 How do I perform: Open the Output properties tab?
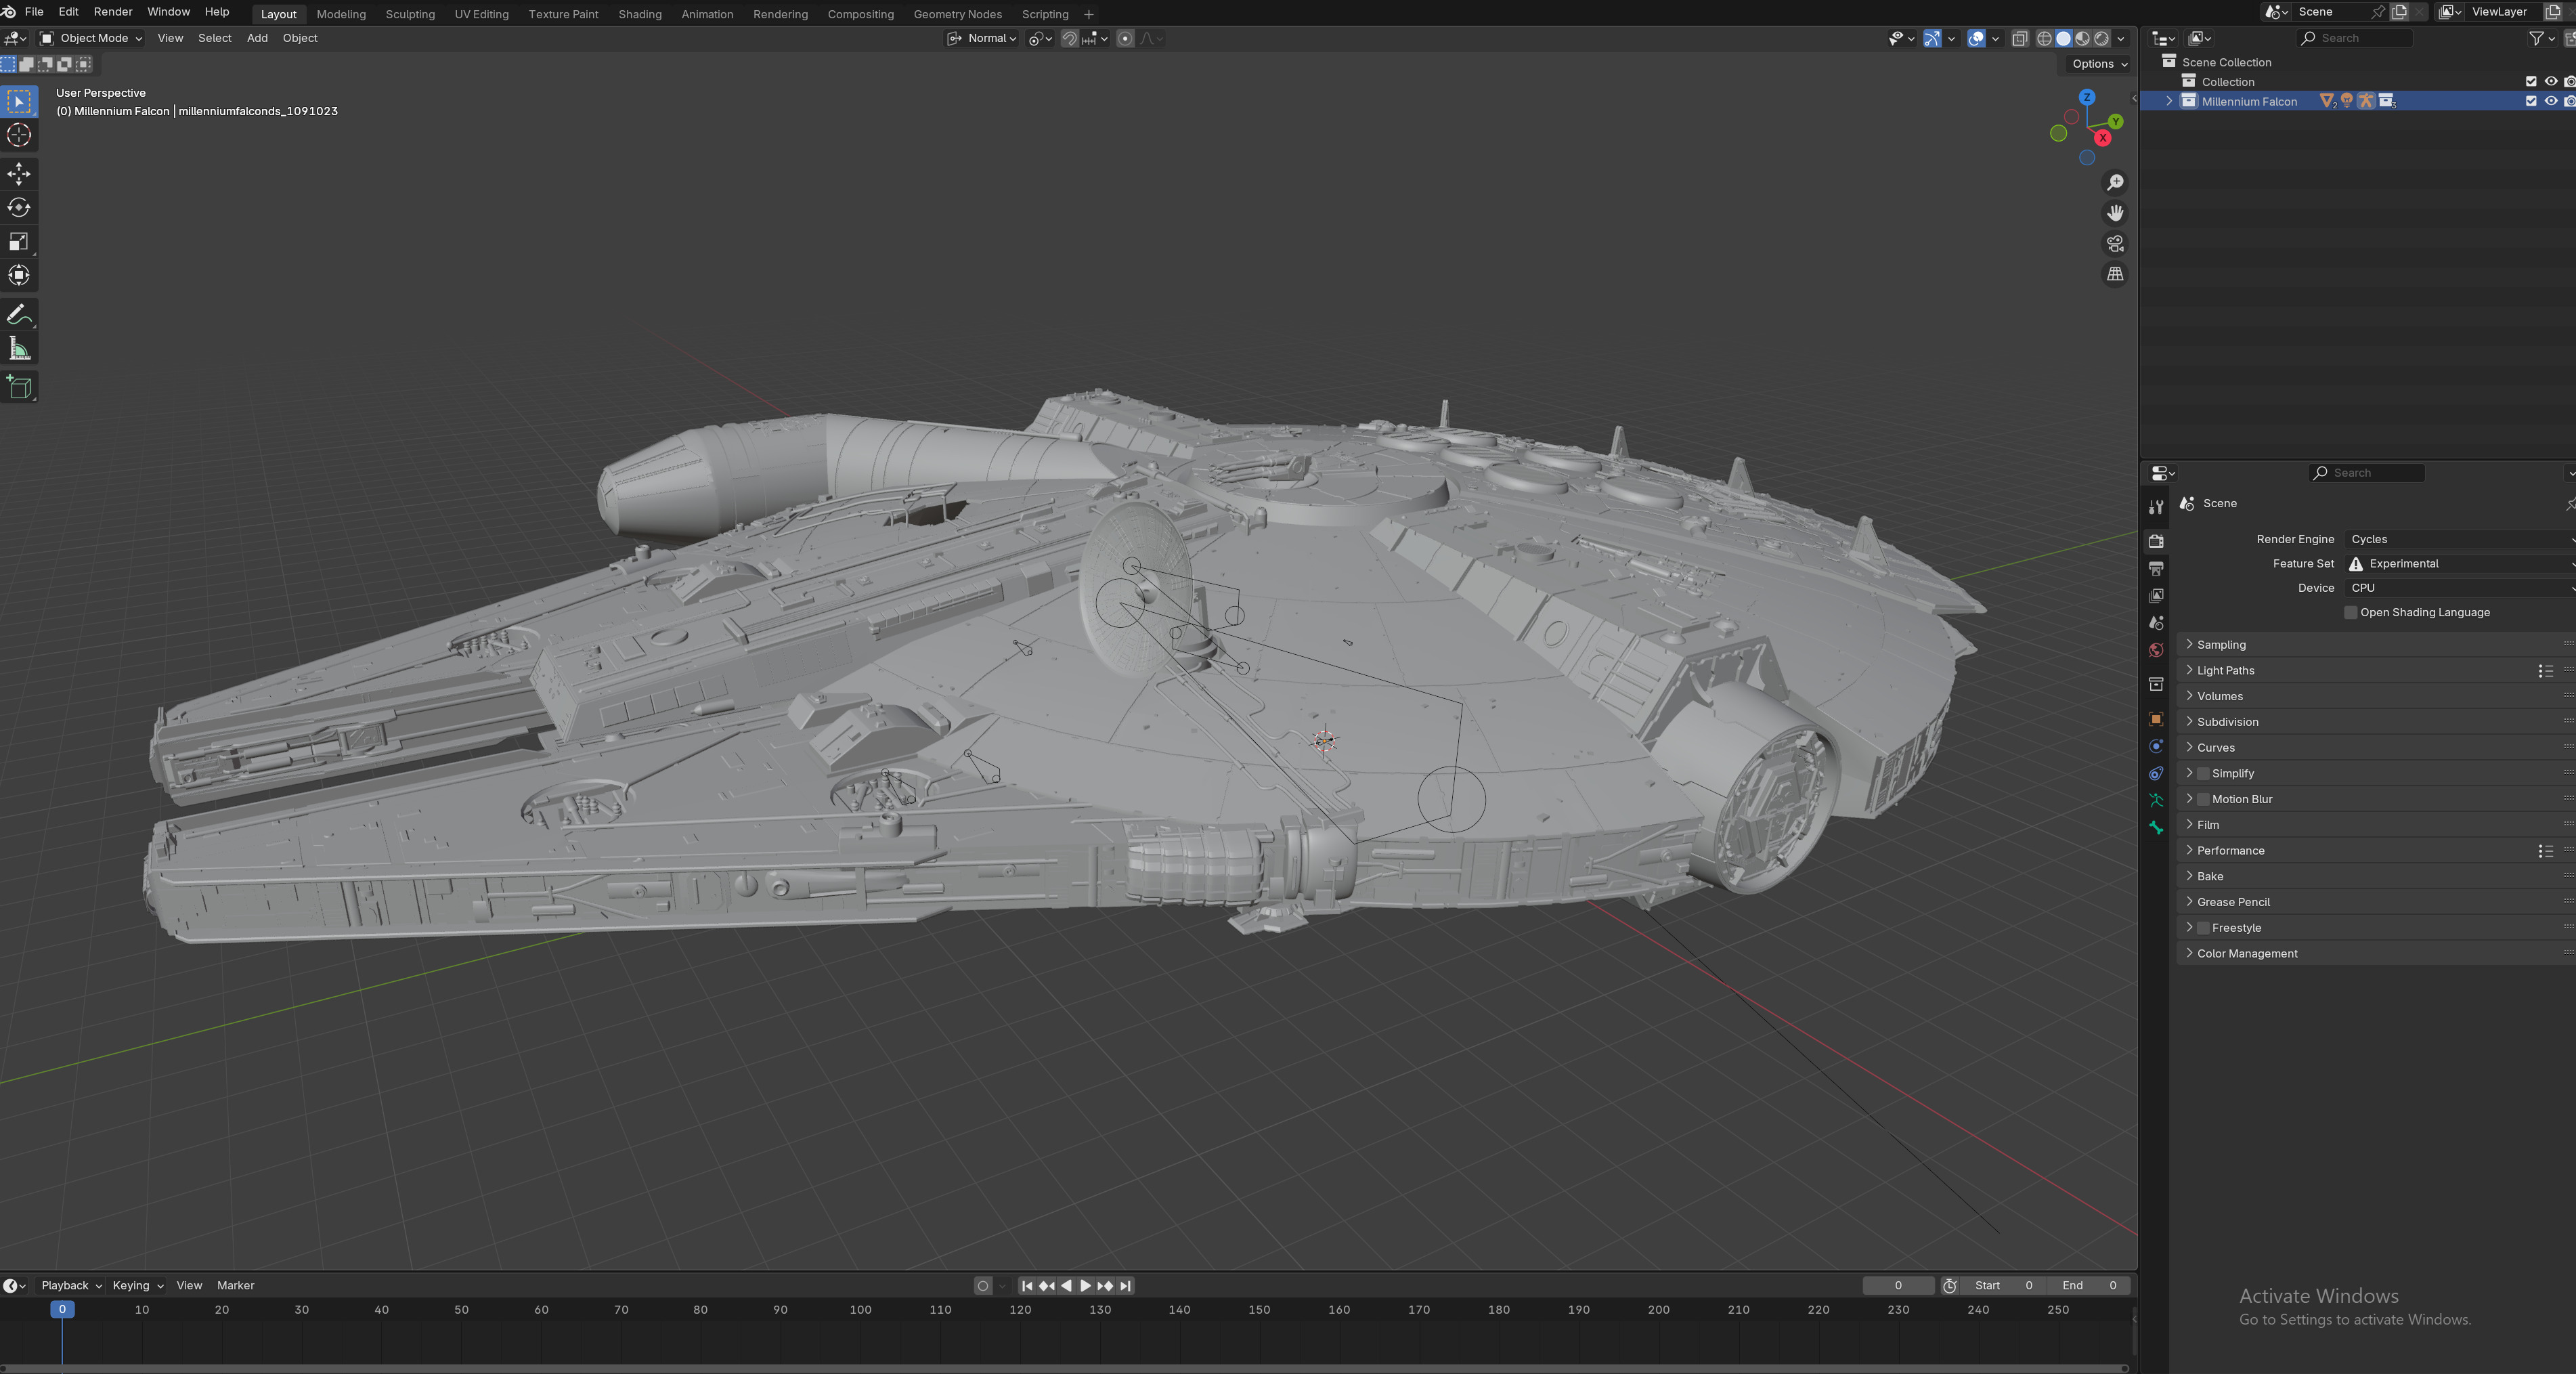pos(2156,569)
